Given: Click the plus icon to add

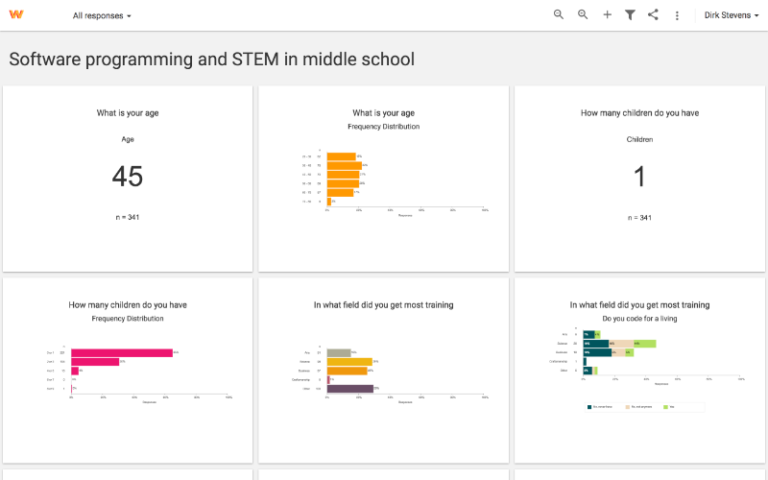Looking at the screenshot, I should [x=607, y=15].
